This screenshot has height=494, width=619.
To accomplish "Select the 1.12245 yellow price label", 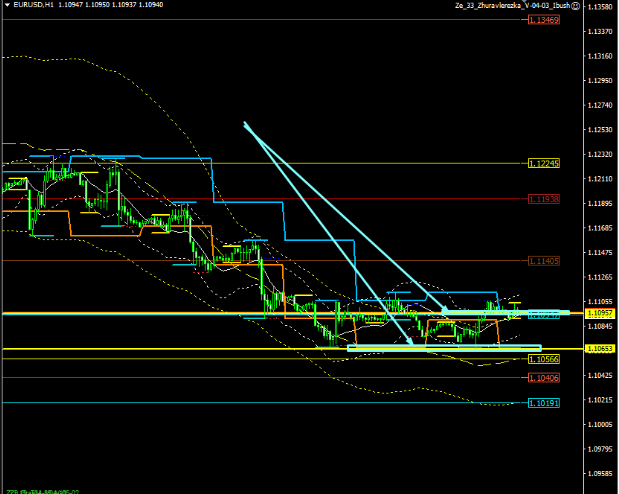I will tap(543, 163).
